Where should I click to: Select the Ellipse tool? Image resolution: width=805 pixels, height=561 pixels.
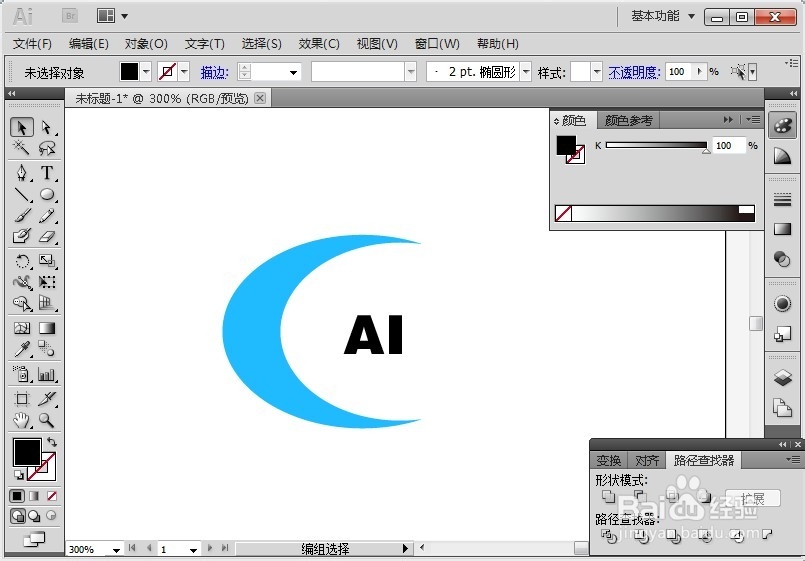pyautogui.click(x=46, y=194)
